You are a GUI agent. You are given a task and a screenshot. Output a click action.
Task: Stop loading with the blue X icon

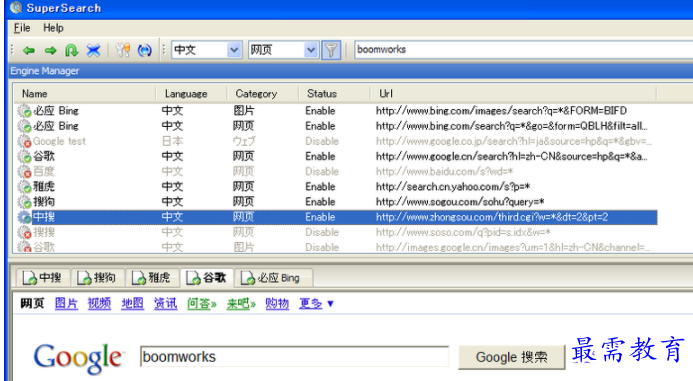pos(93,50)
